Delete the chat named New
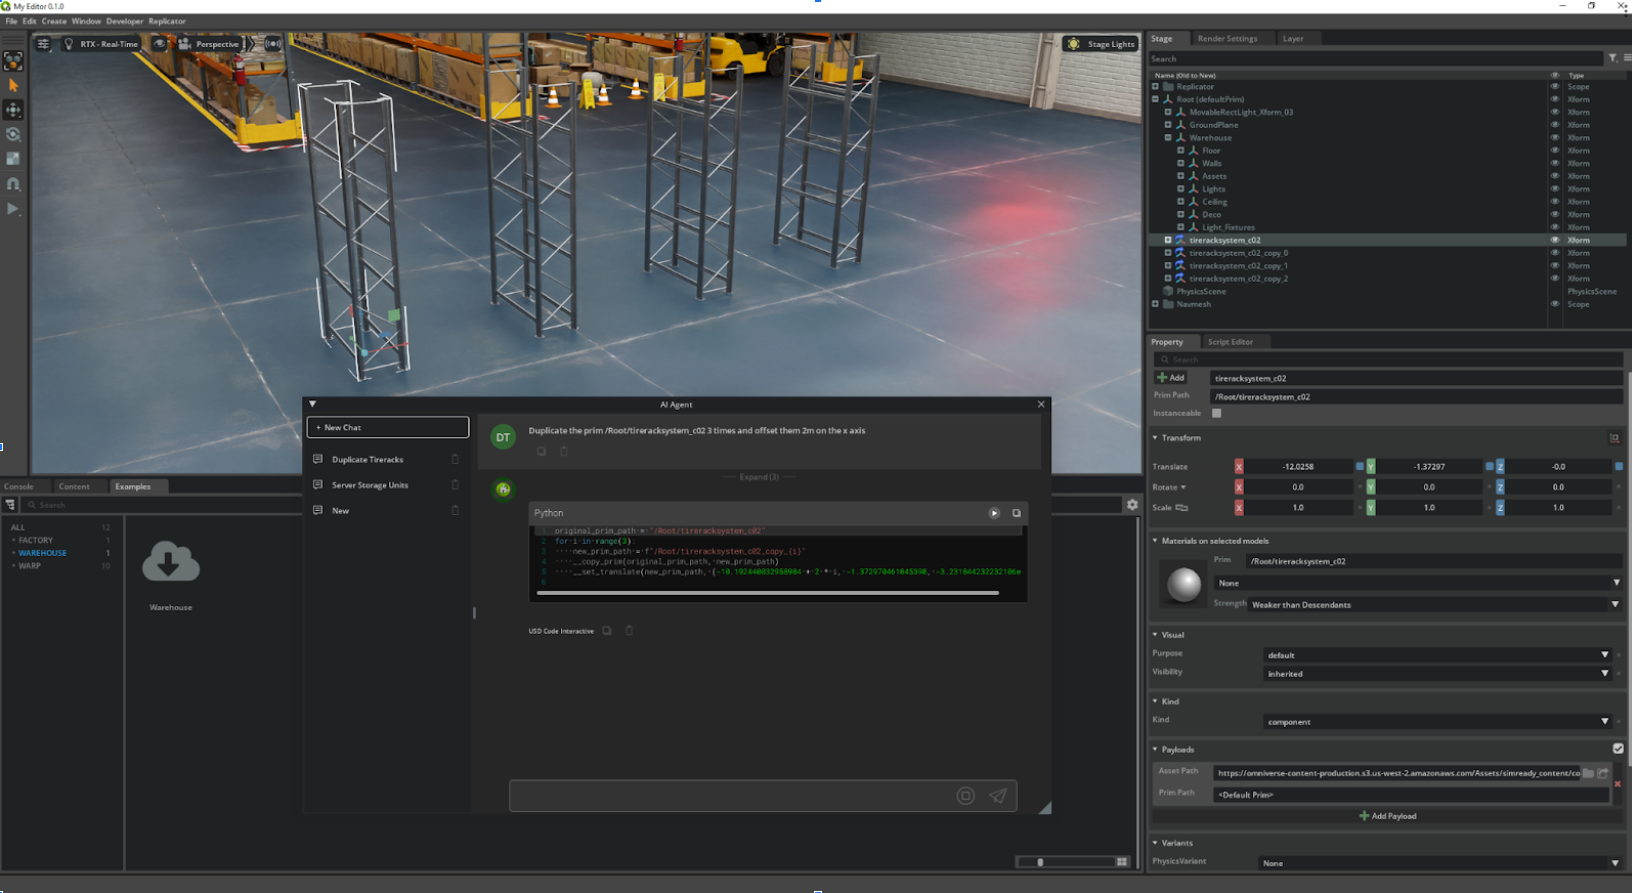1632x893 pixels. 455,510
